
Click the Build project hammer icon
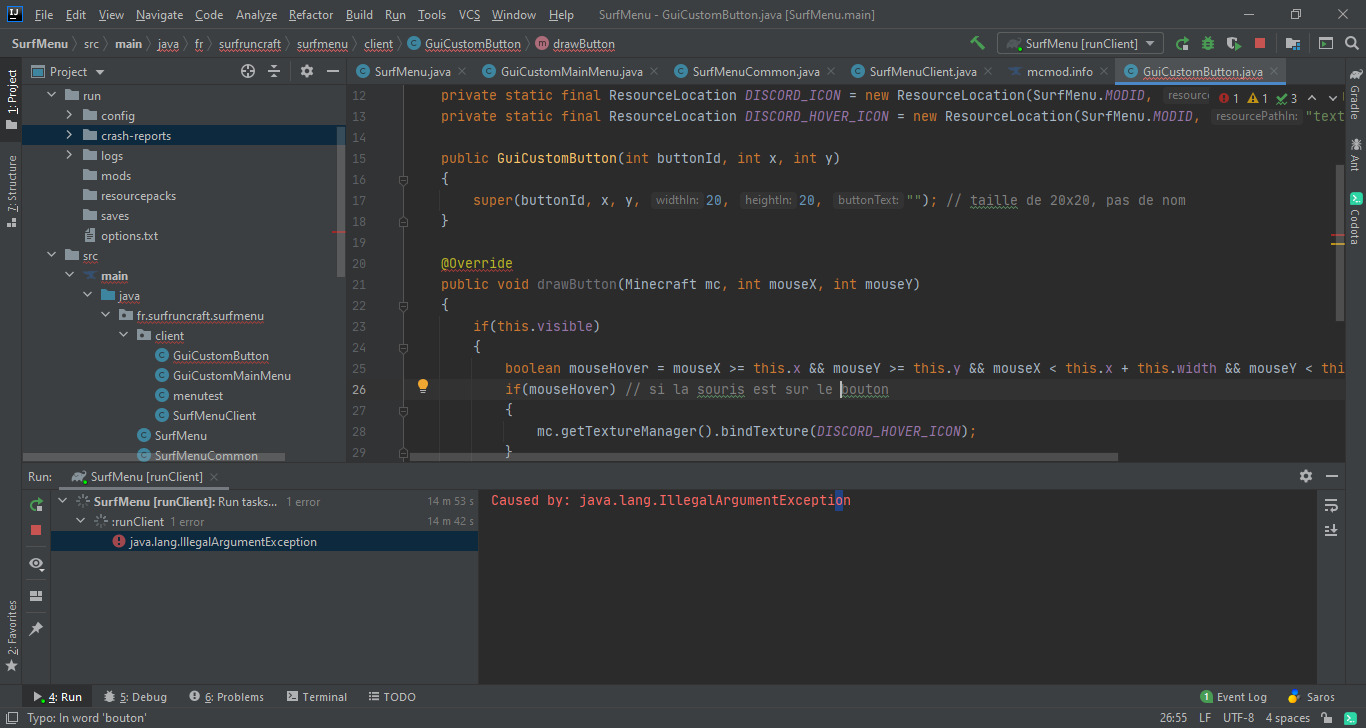(x=977, y=43)
